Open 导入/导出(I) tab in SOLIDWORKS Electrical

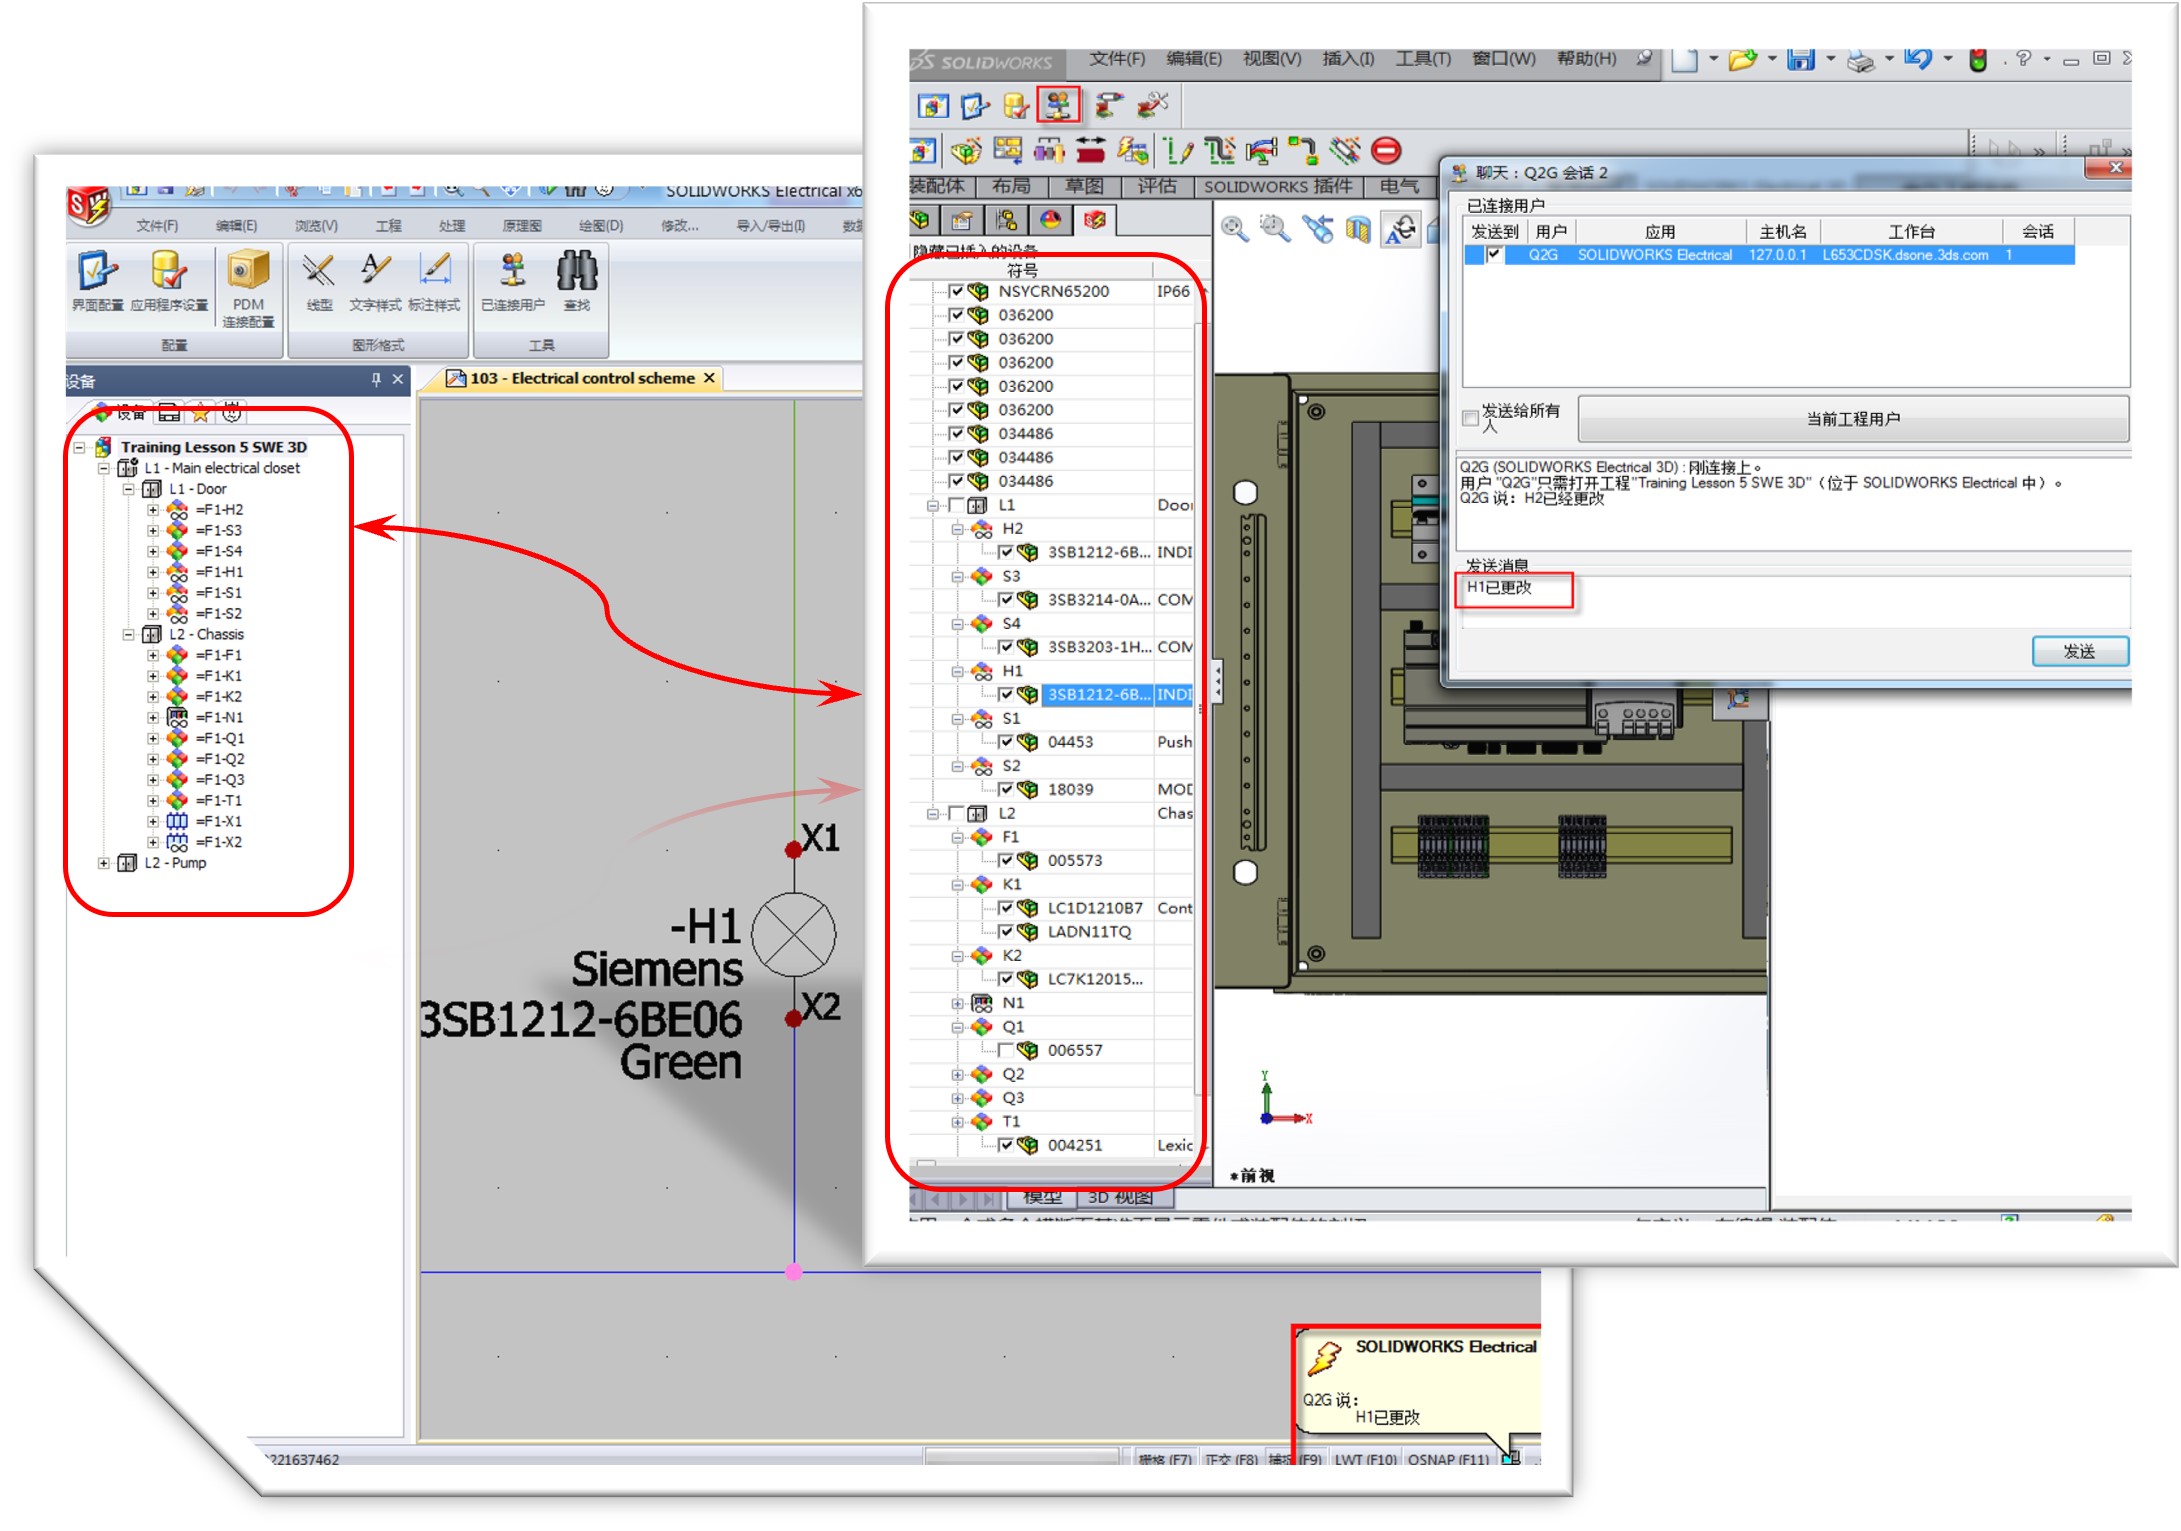point(771,225)
